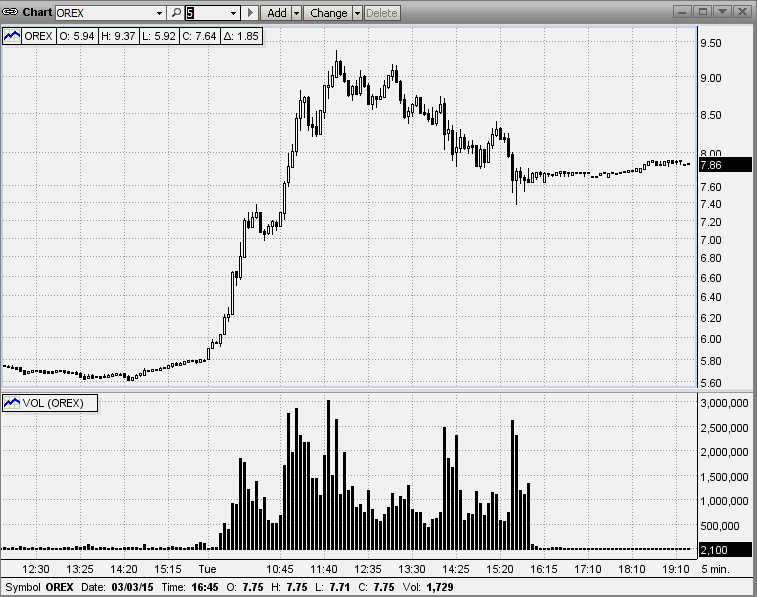Click the Time: 16:45 status entry
Screen dimensions: 757x597
click(x=189, y=587)
